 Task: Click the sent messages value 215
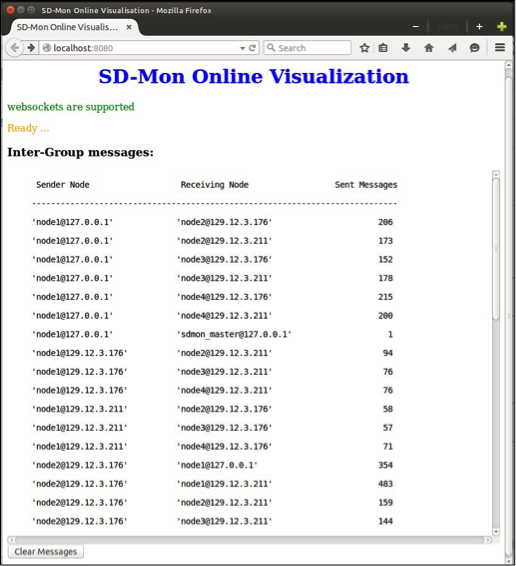tap(385, 297)
